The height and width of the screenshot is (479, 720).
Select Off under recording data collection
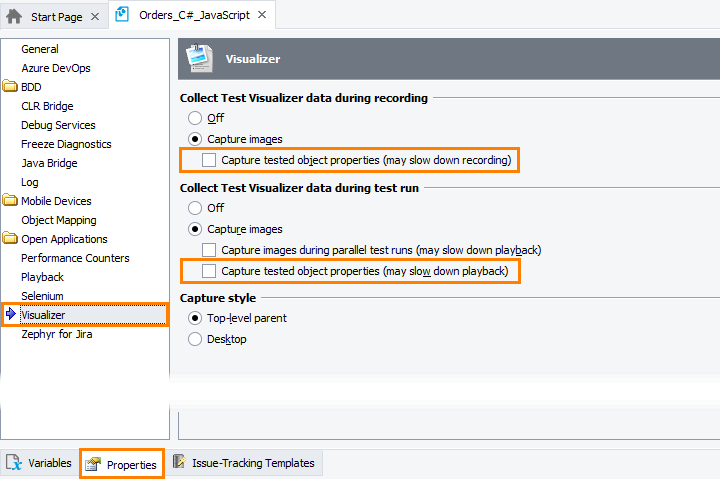tap(196, 118)
